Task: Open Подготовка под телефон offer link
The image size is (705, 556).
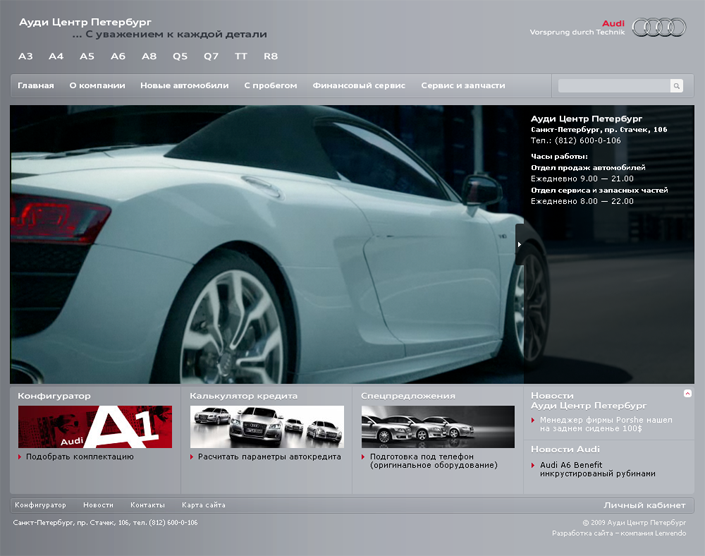Action: pos(433,461)
